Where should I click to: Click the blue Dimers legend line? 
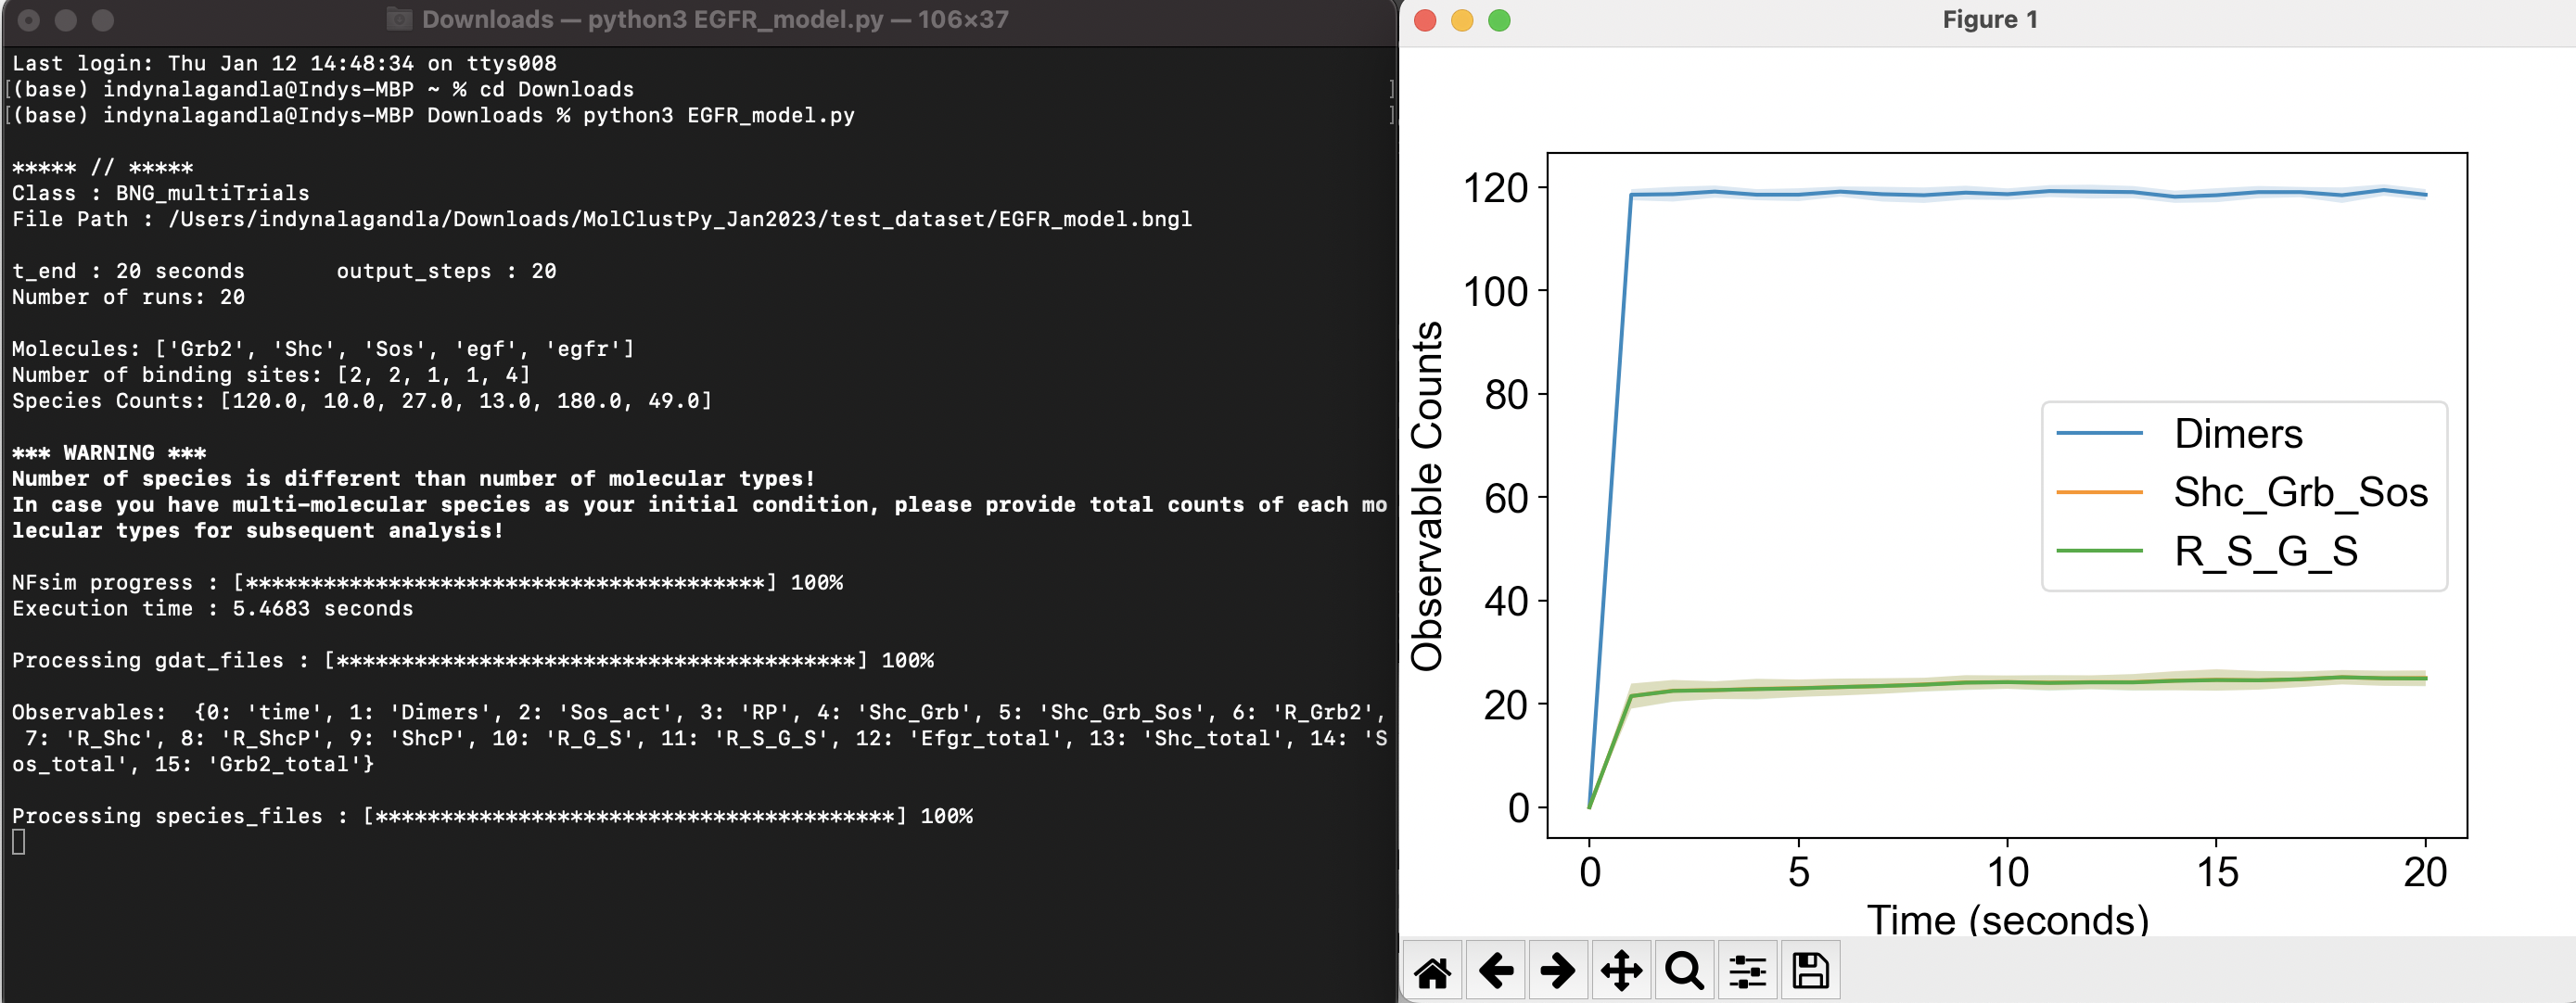click(2099, 434)
